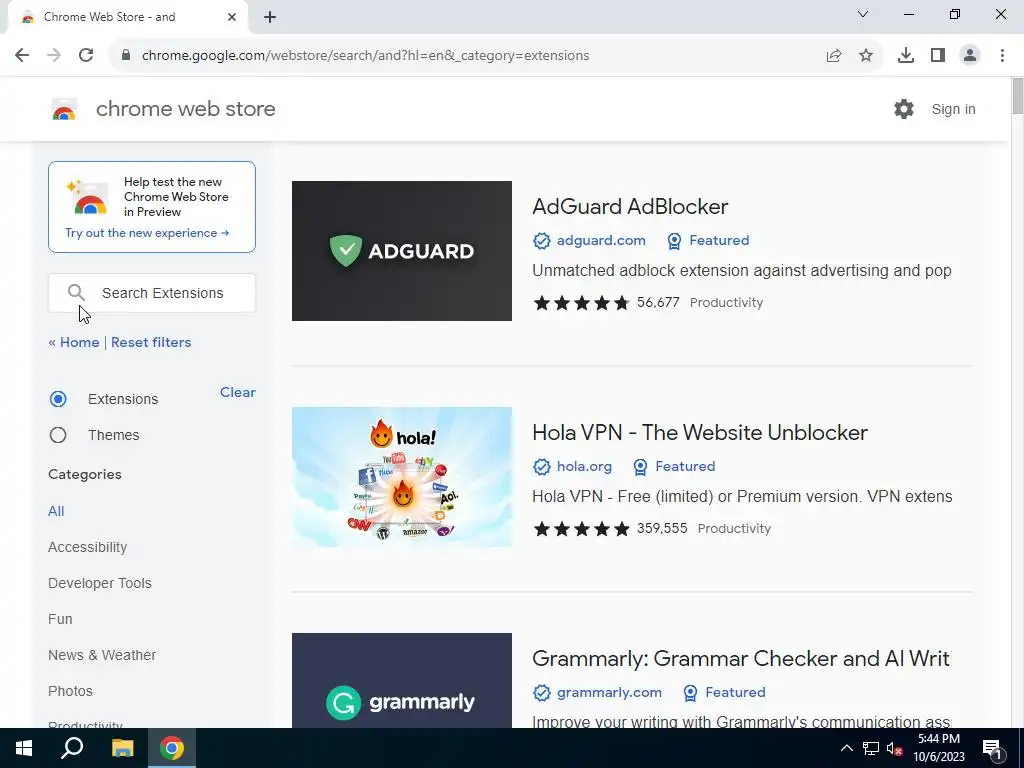Toggle the side panel icon
The image size is (1024, 768).
tap(938, 56)
